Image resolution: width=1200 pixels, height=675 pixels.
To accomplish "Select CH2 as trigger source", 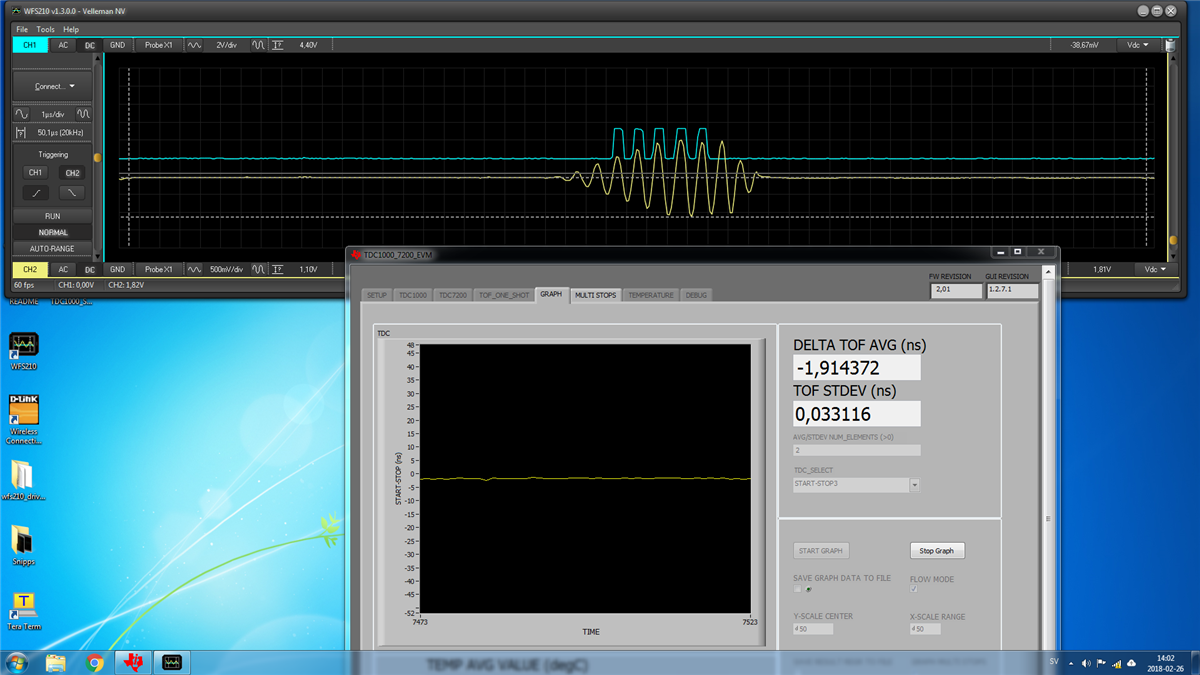I will 72,173.
